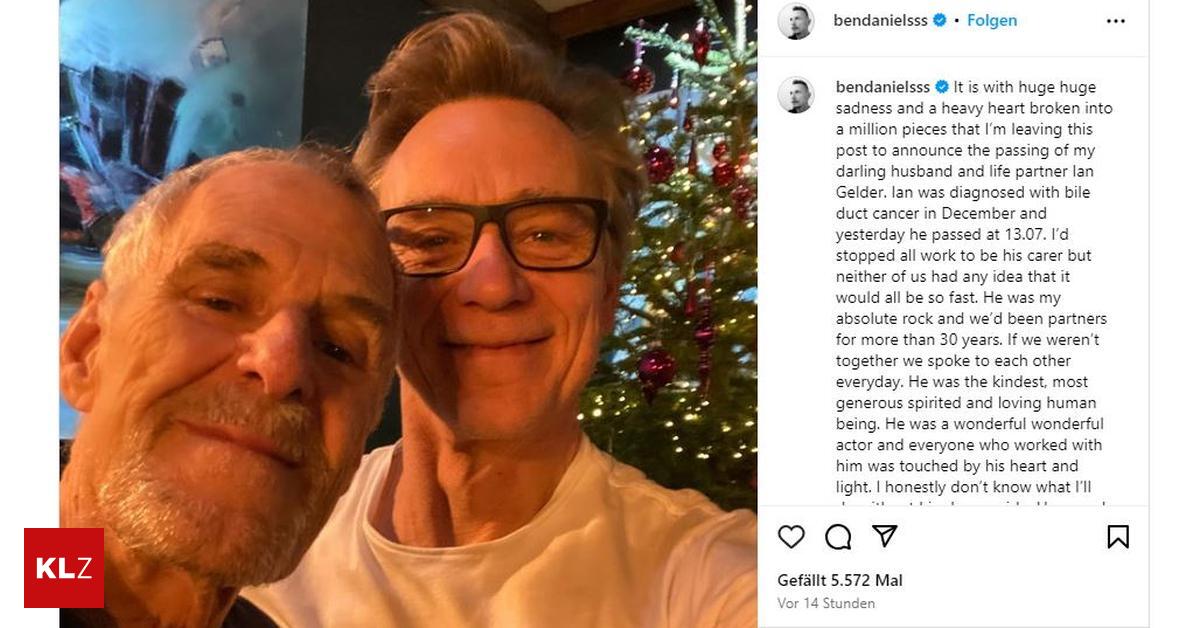Click the profile picture in the post header
The width and height of the screenshot is (1200, 628).
[796, 19]
